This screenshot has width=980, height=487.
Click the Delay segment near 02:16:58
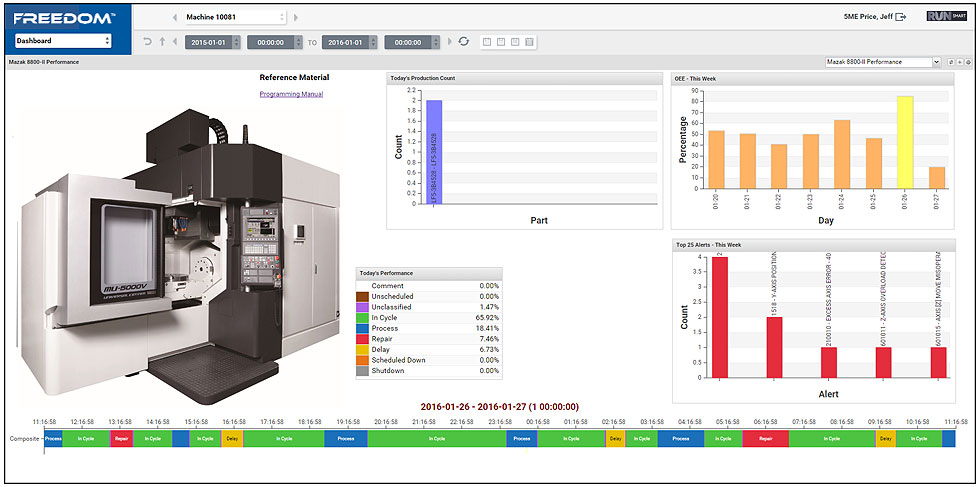(616, 438)
